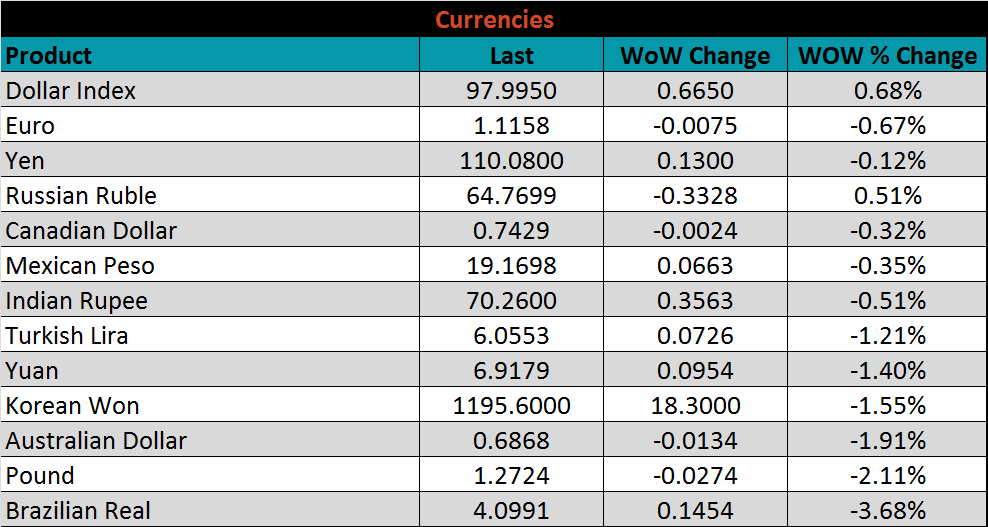
Task: Select the Canadian Dollar row label
Action: coord(91,231)
